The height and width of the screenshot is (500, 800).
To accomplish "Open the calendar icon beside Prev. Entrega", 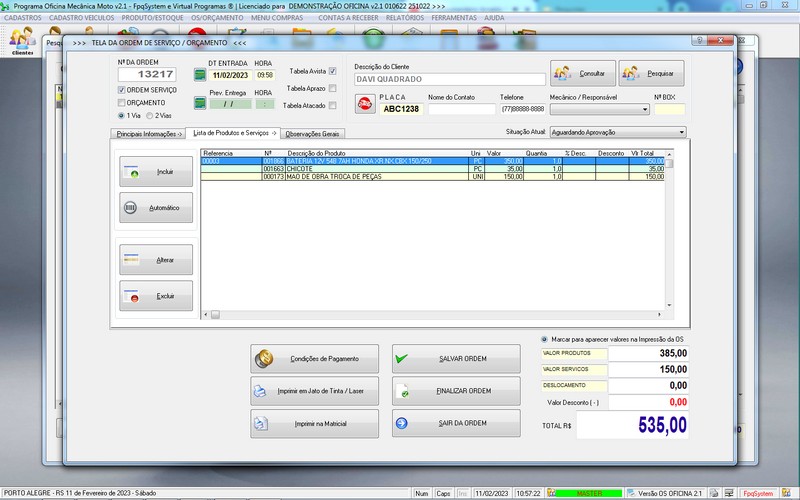I will [x=200, y=103].
